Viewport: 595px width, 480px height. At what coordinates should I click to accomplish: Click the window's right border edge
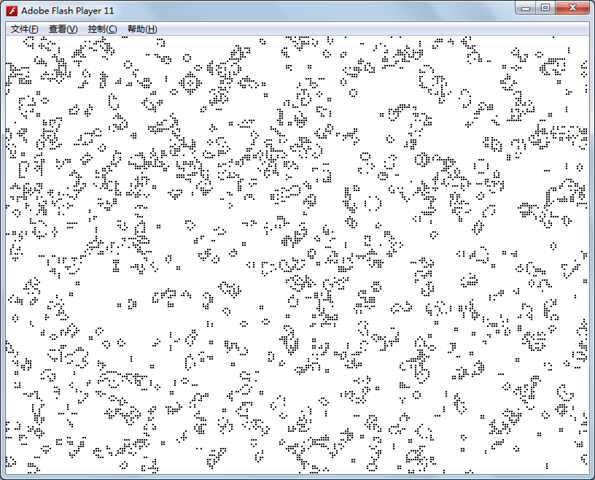coord(592,247)
